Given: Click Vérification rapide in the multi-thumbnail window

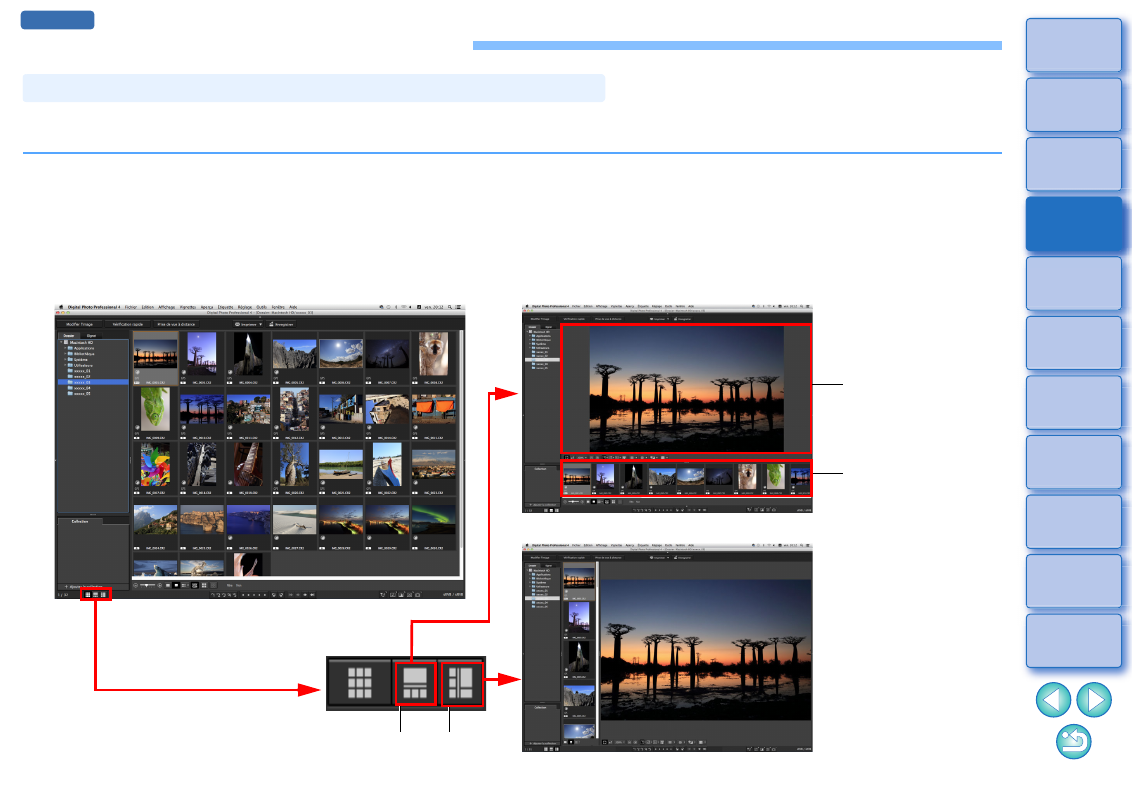Looking at the screenshot, I should point(128,324).
